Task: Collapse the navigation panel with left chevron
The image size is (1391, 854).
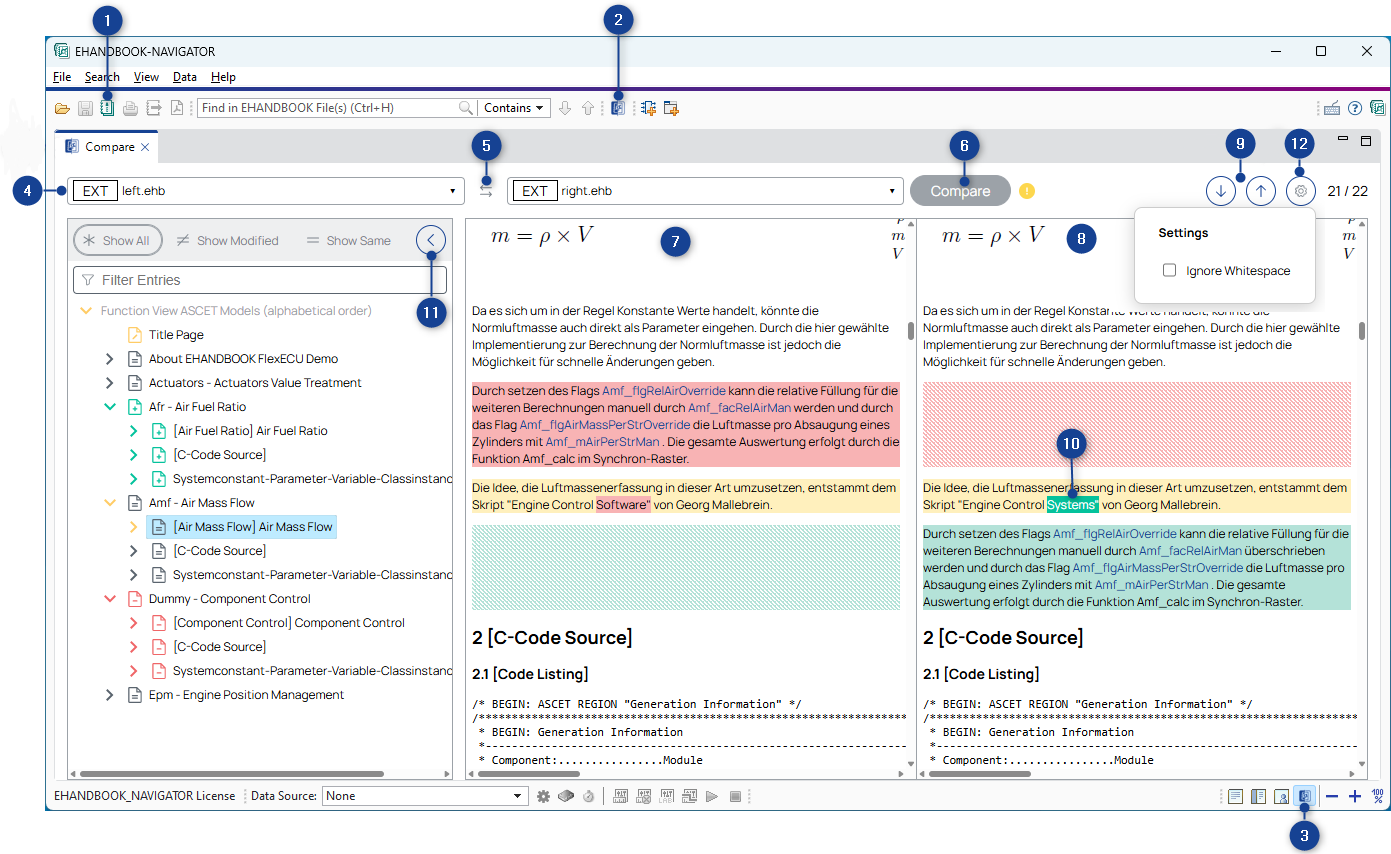Action: click(x=431, y=240)
